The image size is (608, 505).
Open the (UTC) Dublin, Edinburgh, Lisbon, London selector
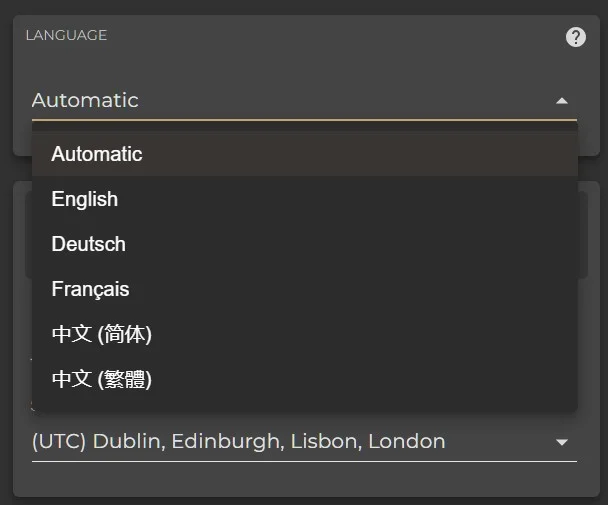tap(304, 441)
